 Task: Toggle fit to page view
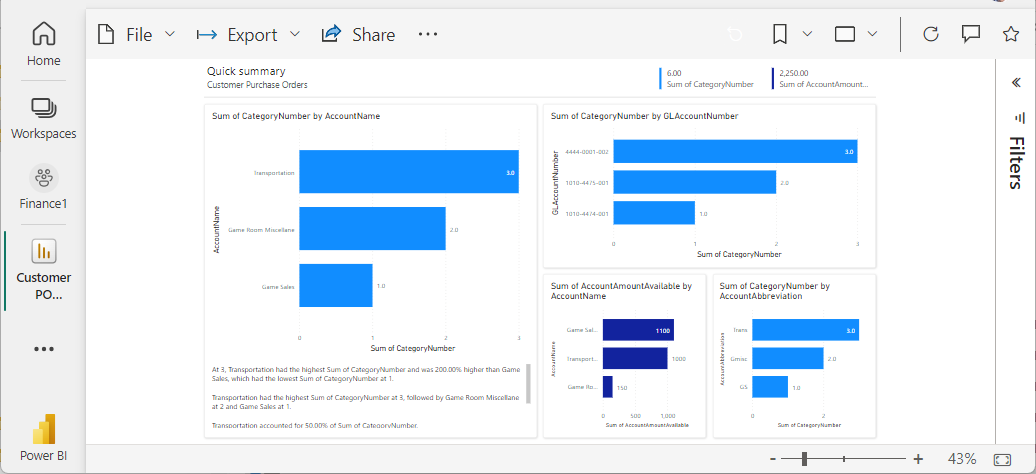(1003, 459)
